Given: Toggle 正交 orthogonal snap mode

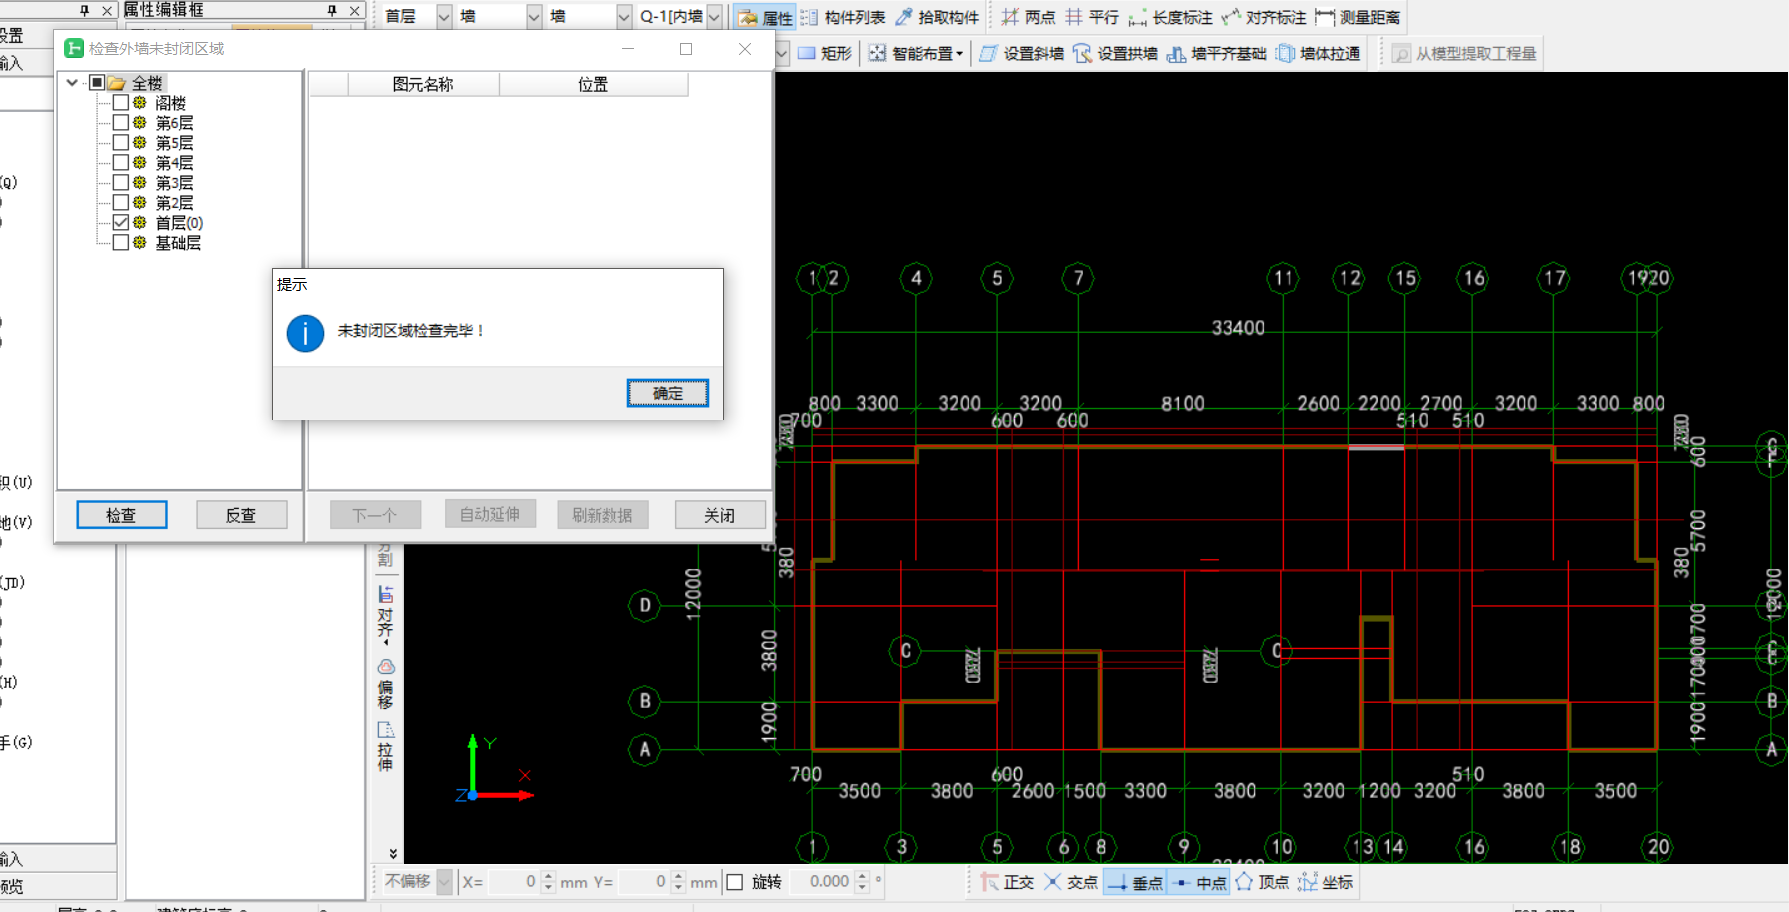Looking at the screenshot, I should coord(1008,882).
